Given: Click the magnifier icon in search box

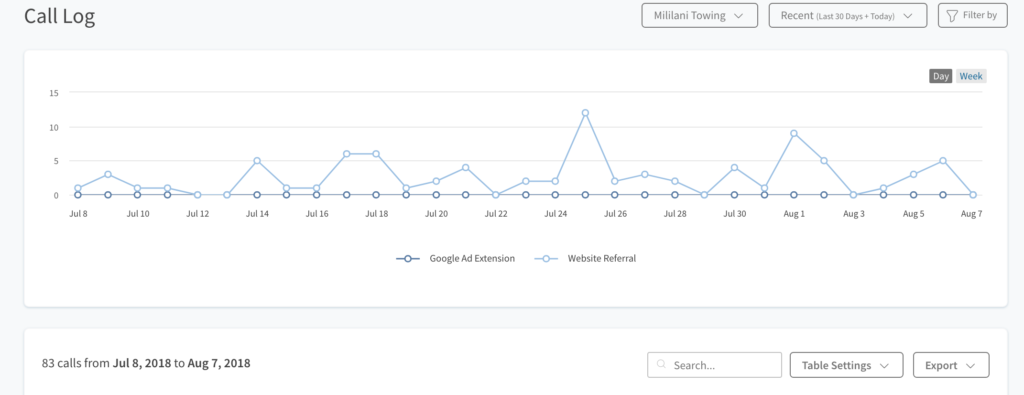Looking at the screenshot, I should pyautogui.click(x=661, y=365).
